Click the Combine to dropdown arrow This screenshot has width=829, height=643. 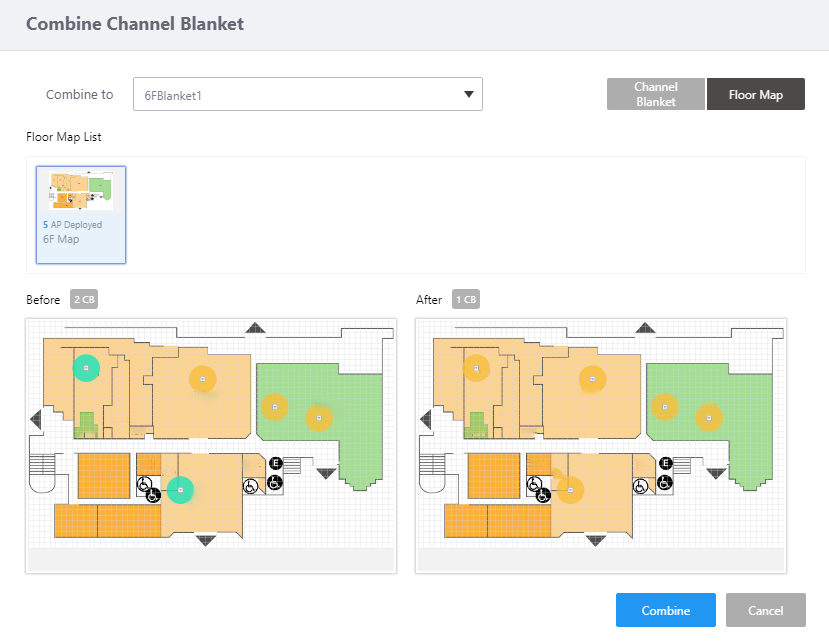468,95
